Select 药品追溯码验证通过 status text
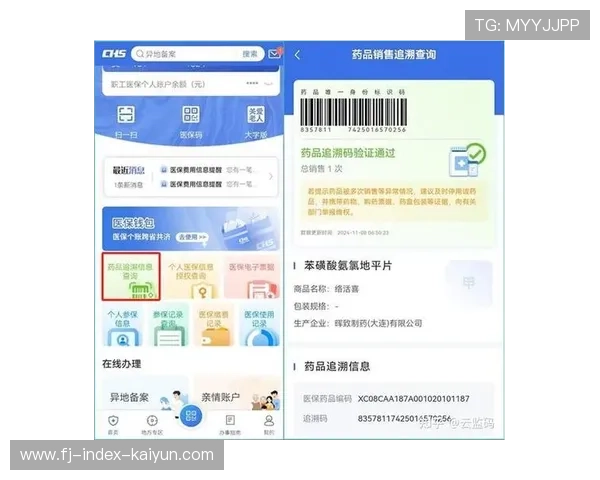600x480 pixels. 348,153
